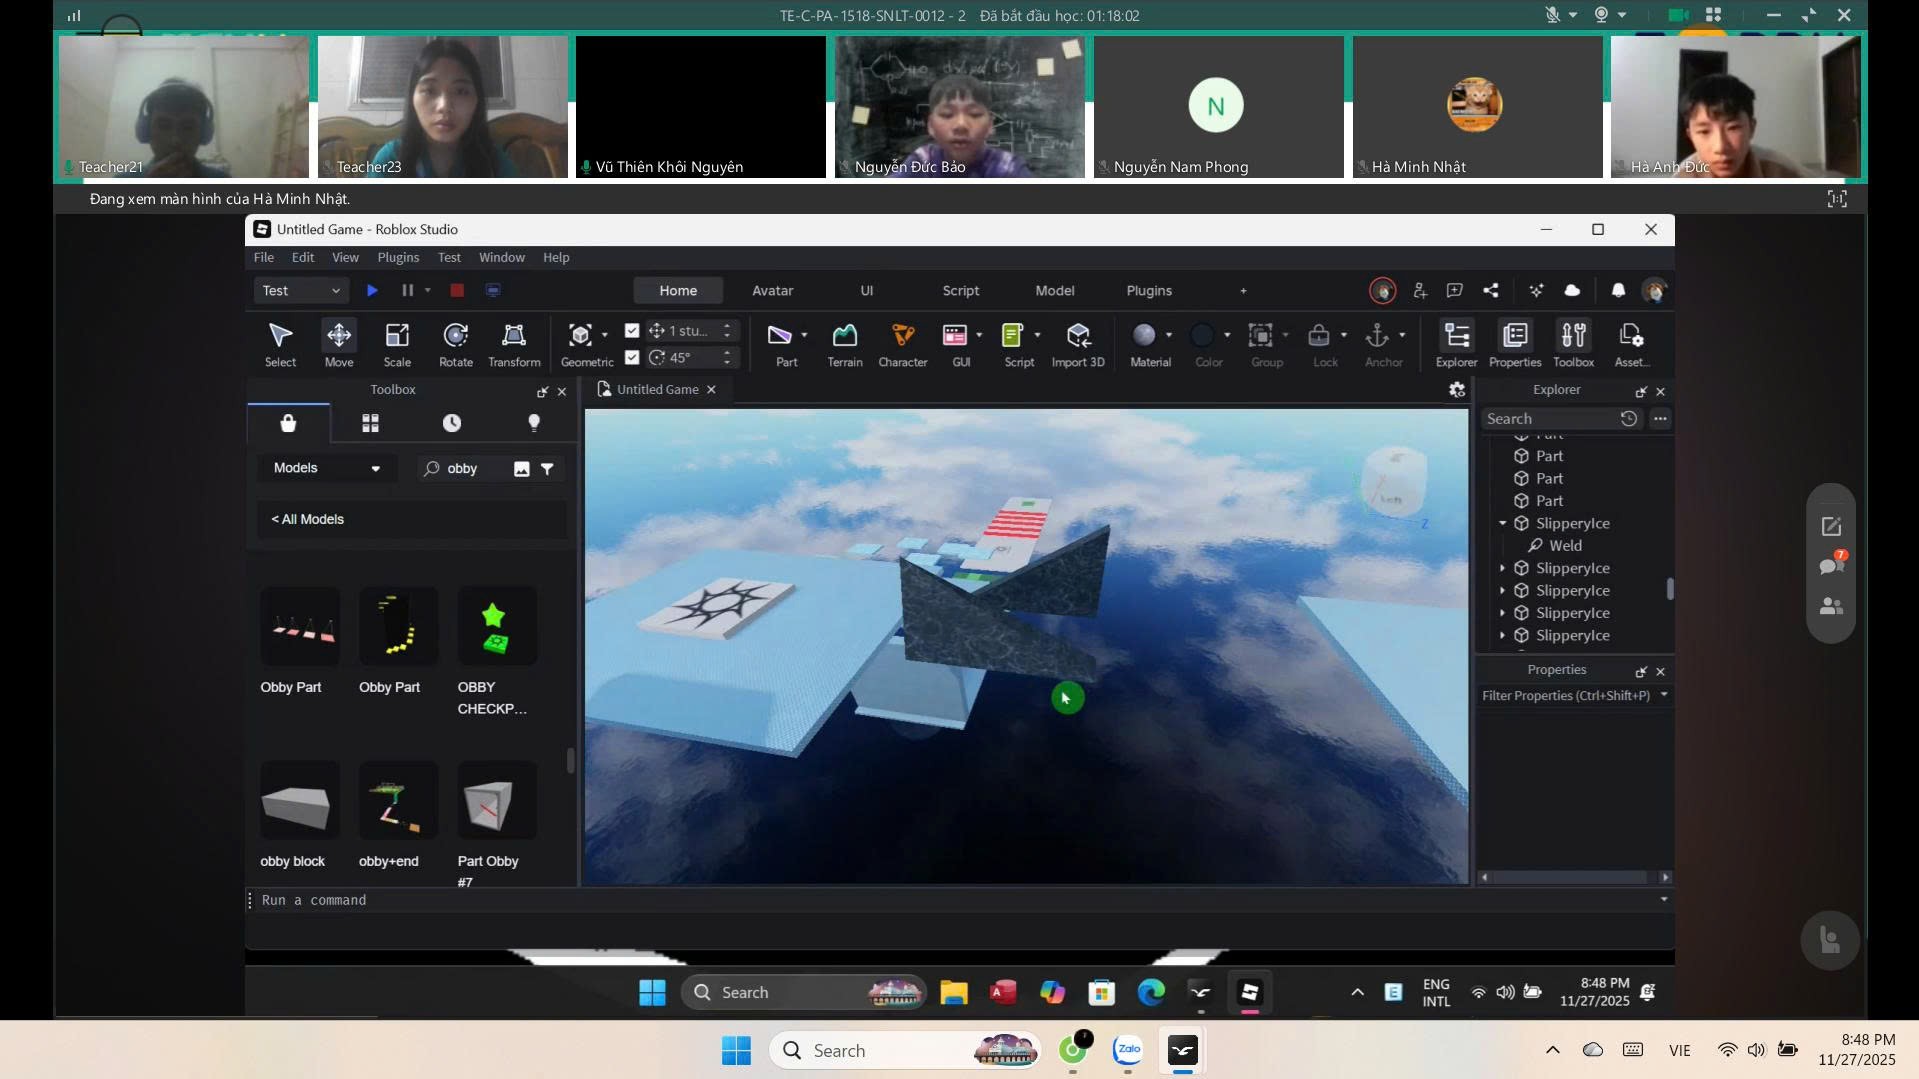The height and width of the screenshot is (1079, 1919).
Task: Click the Toolbox panel button
Action: (x=1573, y=343)
